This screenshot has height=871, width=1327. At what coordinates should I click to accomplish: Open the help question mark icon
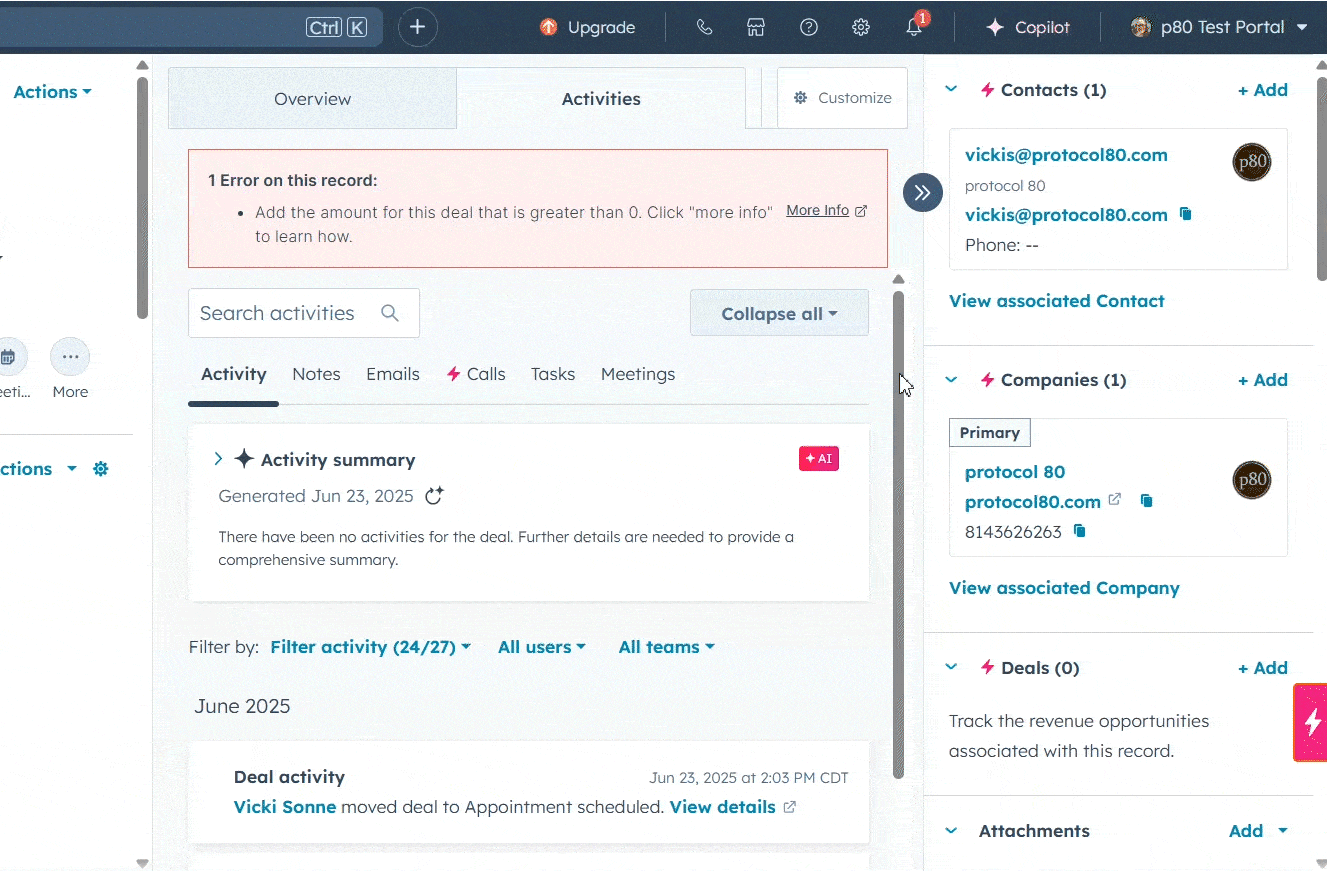808,27
